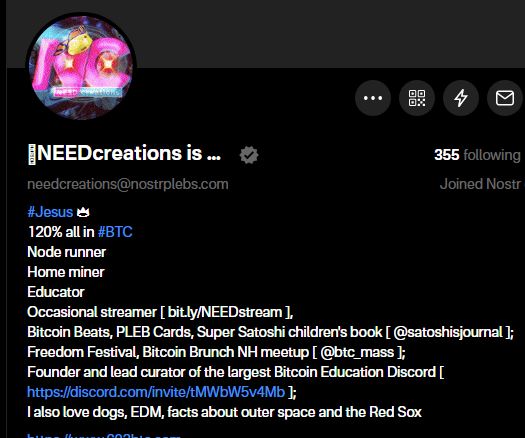This screenshot has width=525, height=438.
Task: Click the dark profile banner area
Action: click(x=328, y=33)
